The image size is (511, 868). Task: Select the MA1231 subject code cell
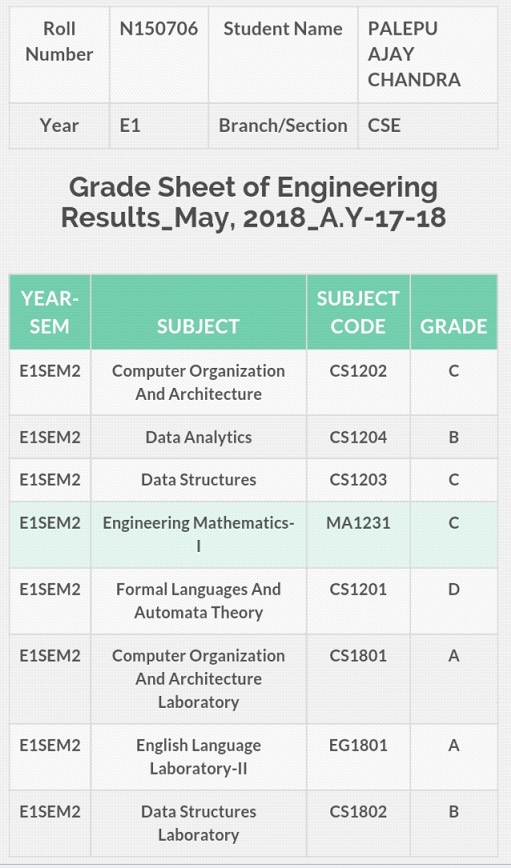click(358, 535)
